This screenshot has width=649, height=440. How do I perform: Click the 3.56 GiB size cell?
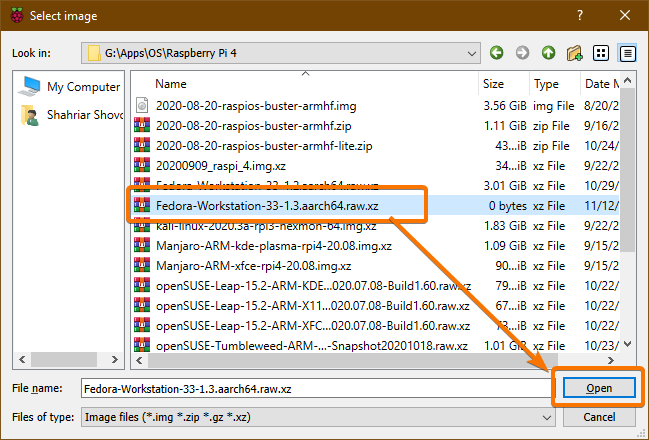(x=505, y=106)
